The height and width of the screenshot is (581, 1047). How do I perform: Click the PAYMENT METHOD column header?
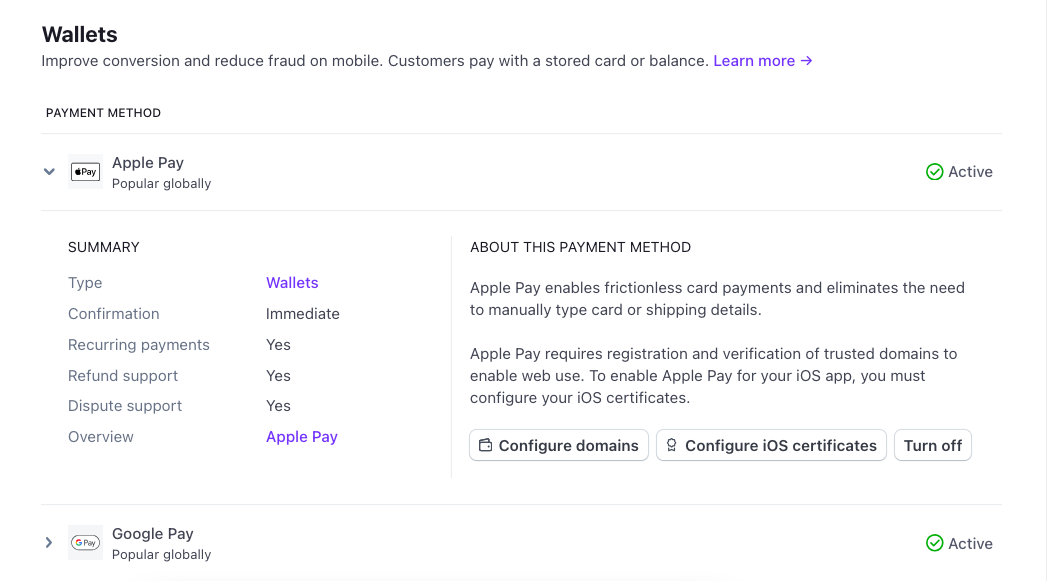pyautogui.click(x=103, y=113)
